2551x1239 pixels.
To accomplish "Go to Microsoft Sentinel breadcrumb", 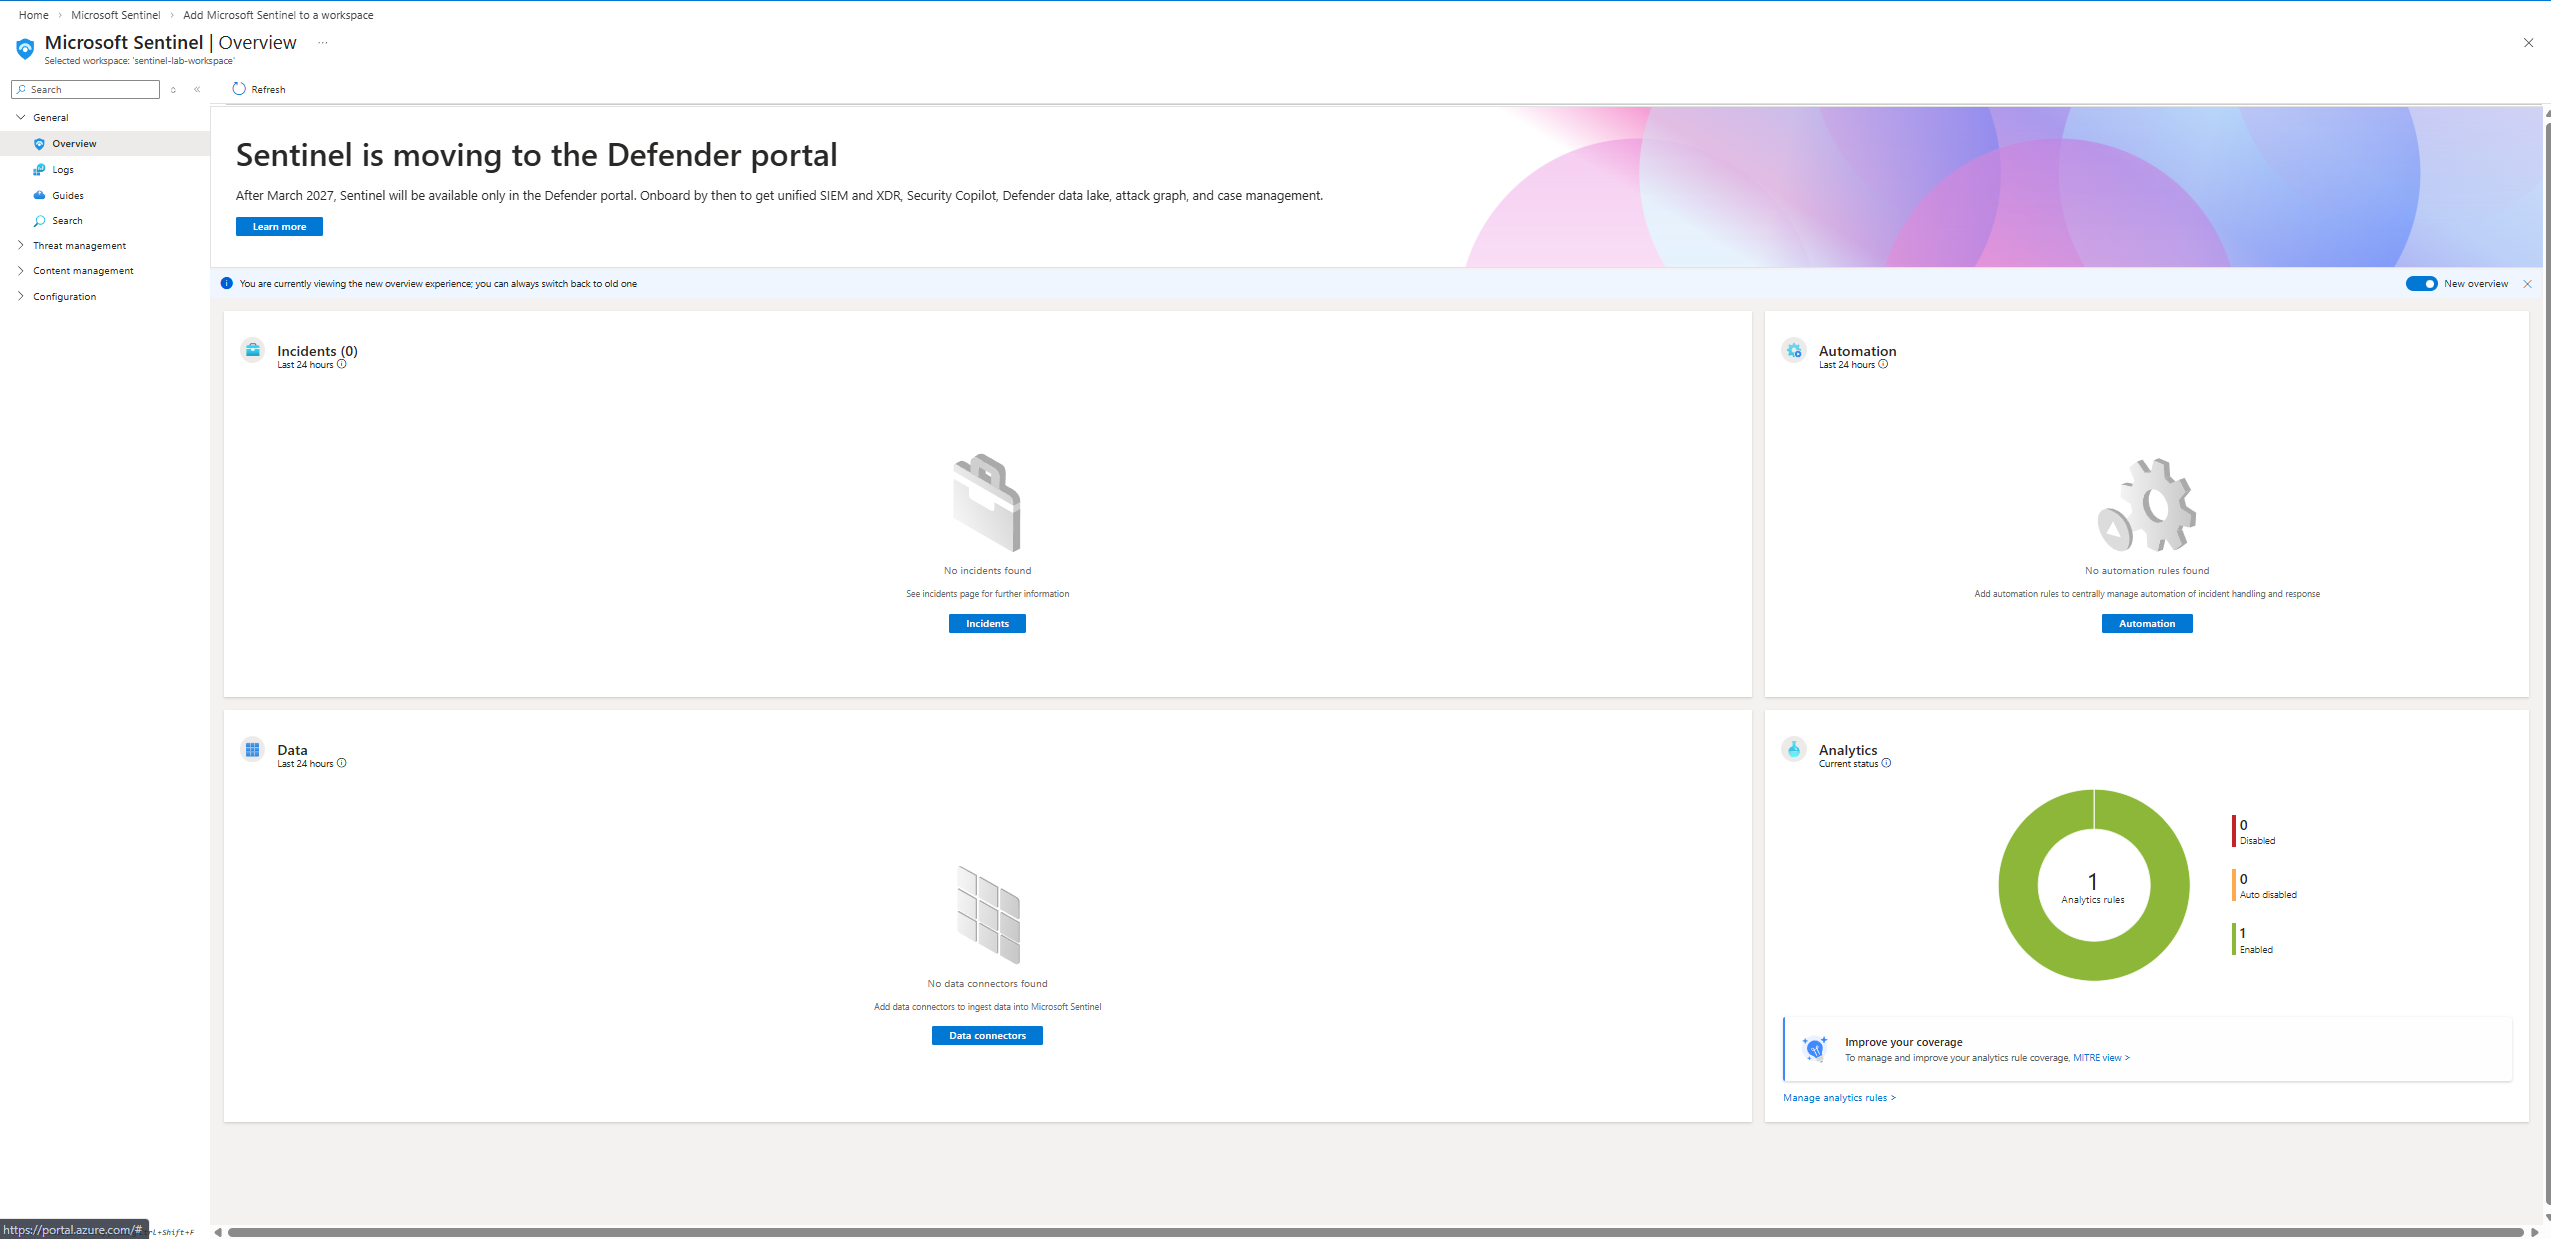I will pos(116,15).
